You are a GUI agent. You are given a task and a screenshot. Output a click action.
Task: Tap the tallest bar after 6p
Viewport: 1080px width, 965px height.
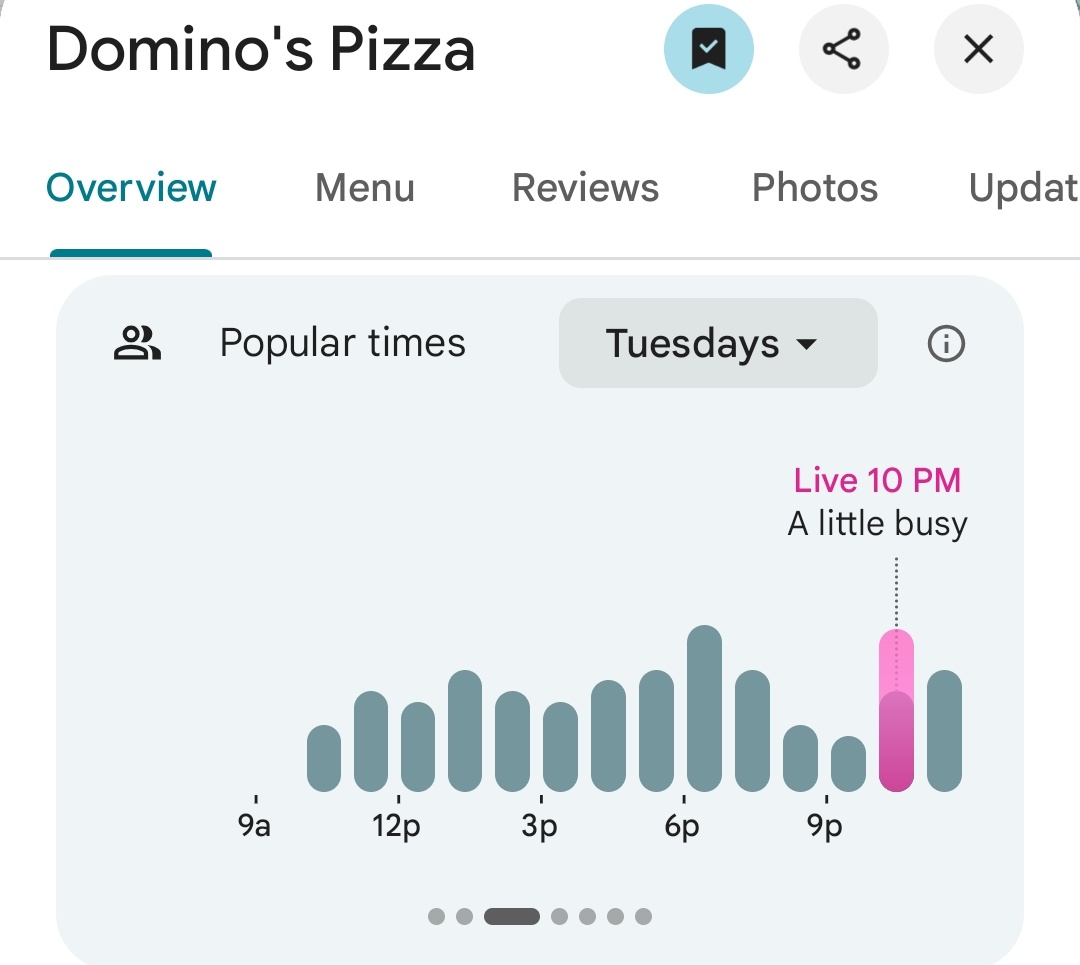(704, 708)
